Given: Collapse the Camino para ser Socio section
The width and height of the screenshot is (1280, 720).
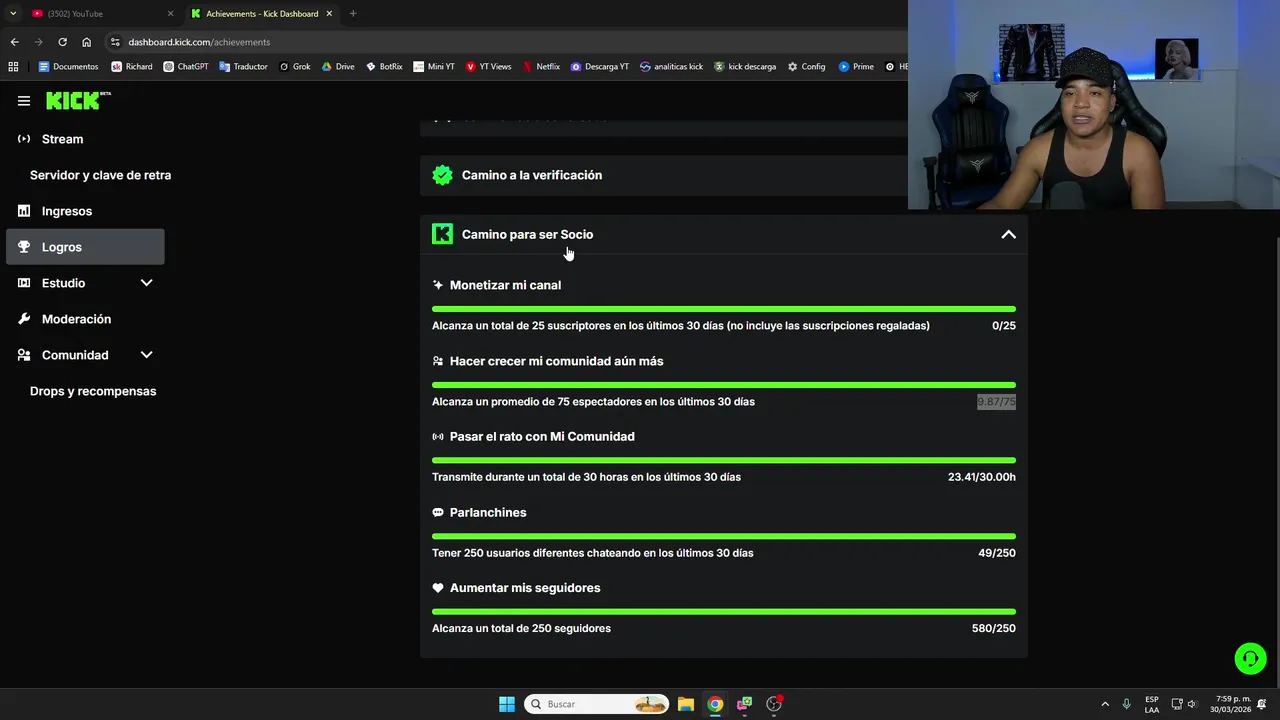Looking at the screenshot, I should click(x=1008, y=234).
